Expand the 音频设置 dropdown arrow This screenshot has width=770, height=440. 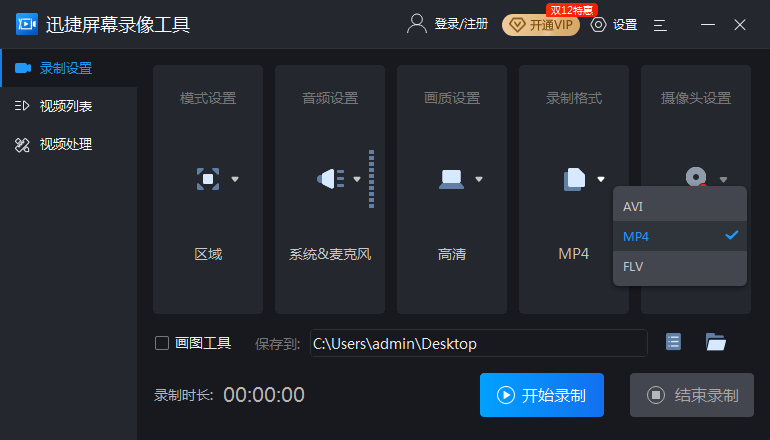[357, 179]
